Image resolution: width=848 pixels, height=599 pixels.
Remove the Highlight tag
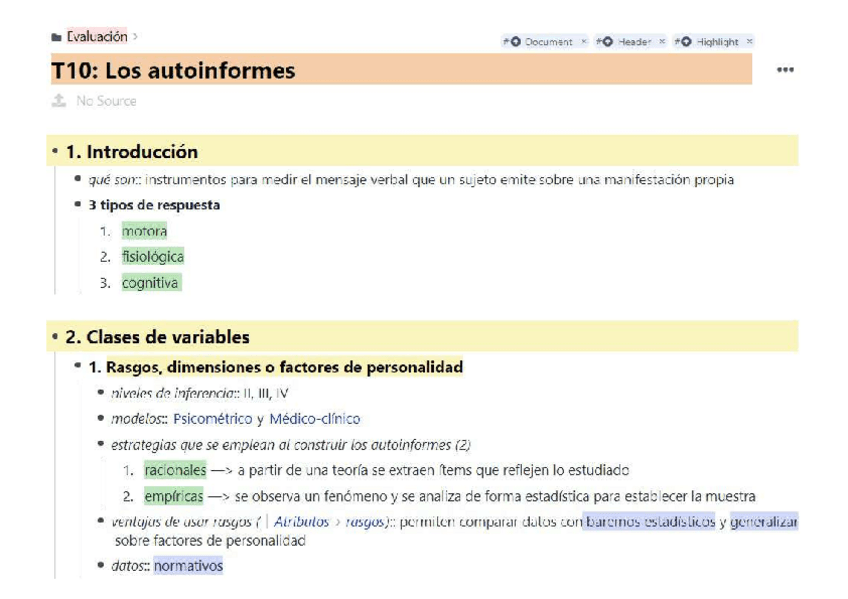click(x=749, y=41)
